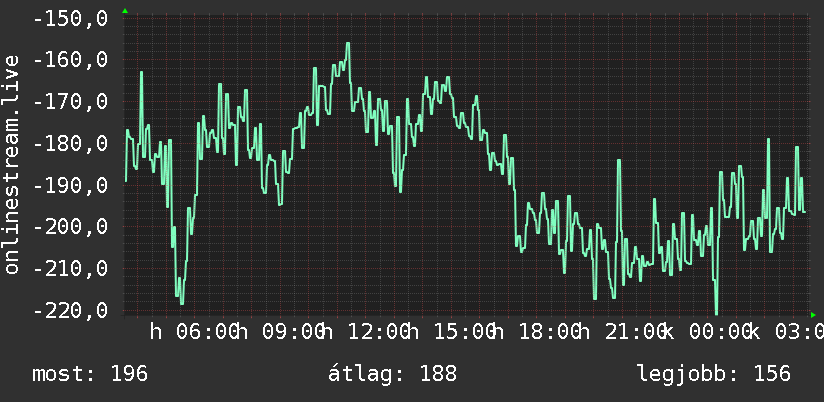Viewport: 824px width, 402px height.
Task: Click the green arrow atop the y-axis
Action: click(125, 11)
